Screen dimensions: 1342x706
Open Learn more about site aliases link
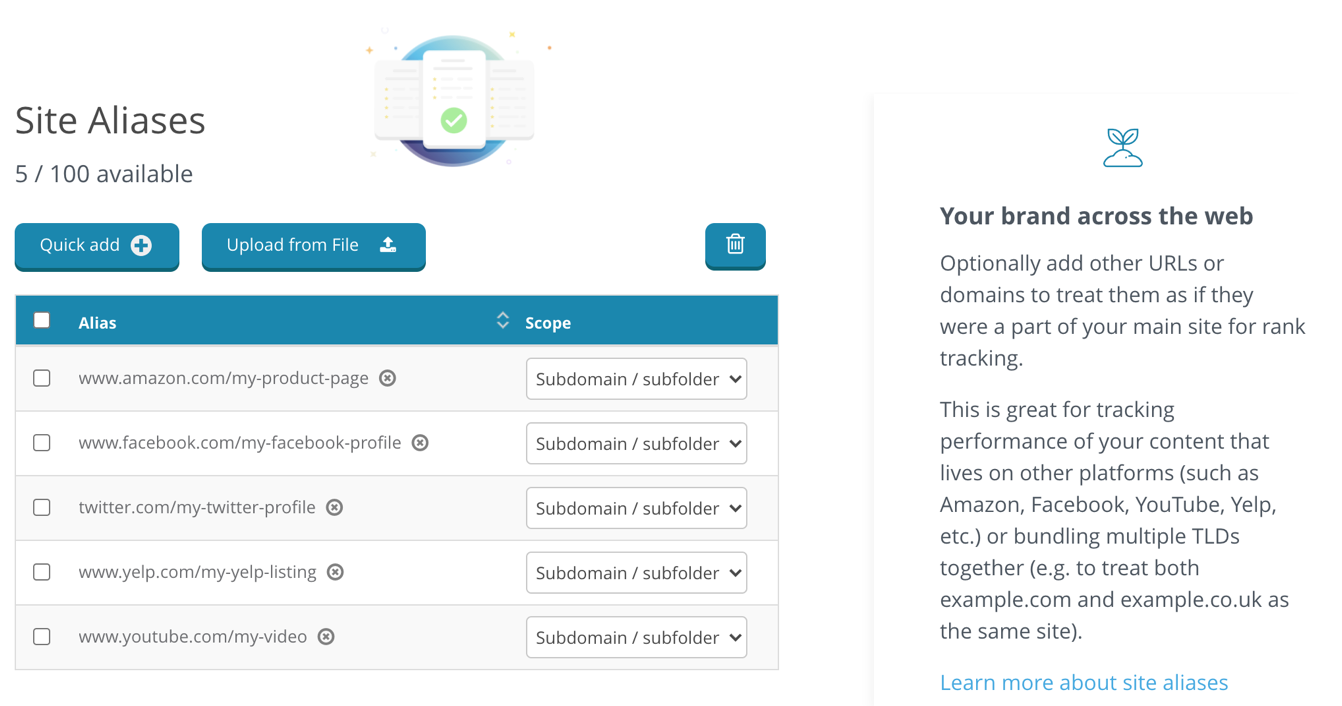[x=1083, y=683]
